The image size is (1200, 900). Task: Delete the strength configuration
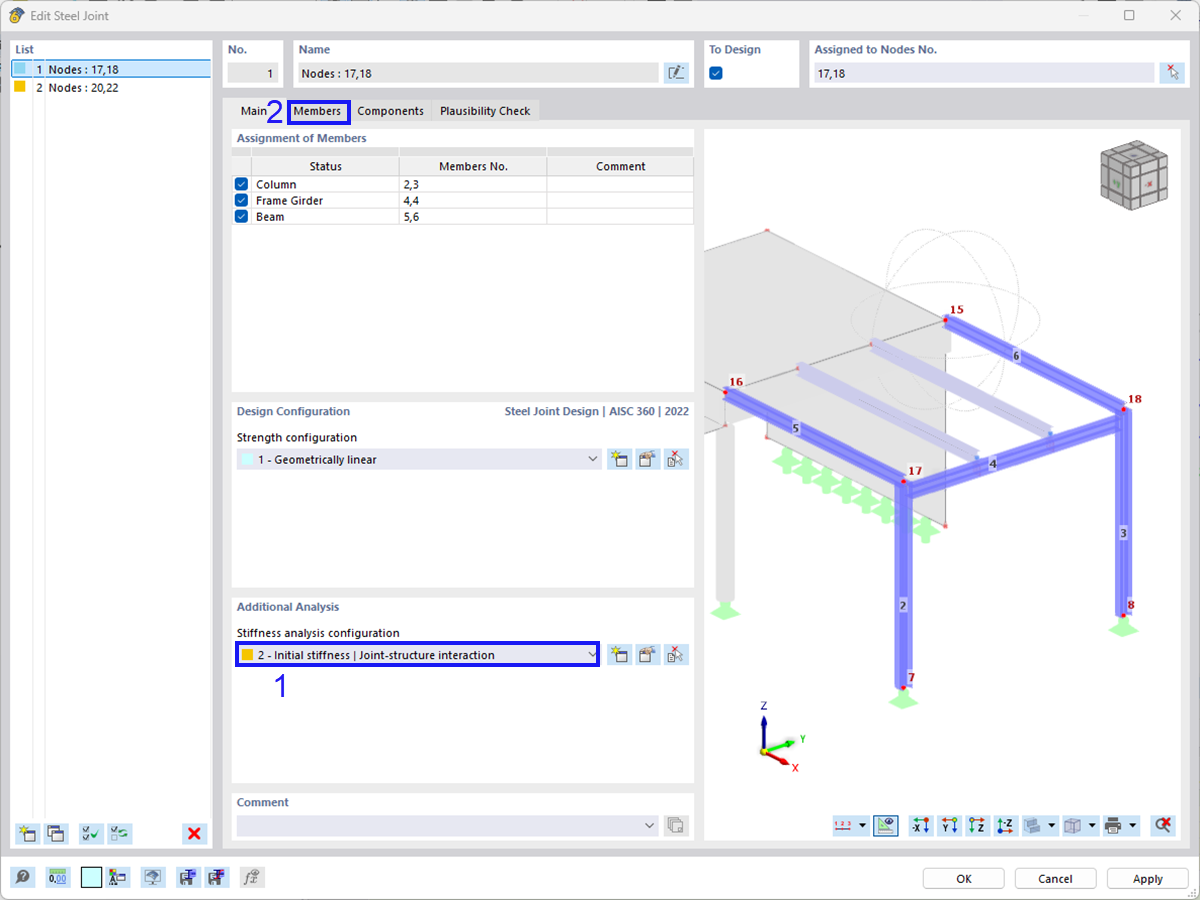(677, 459)
